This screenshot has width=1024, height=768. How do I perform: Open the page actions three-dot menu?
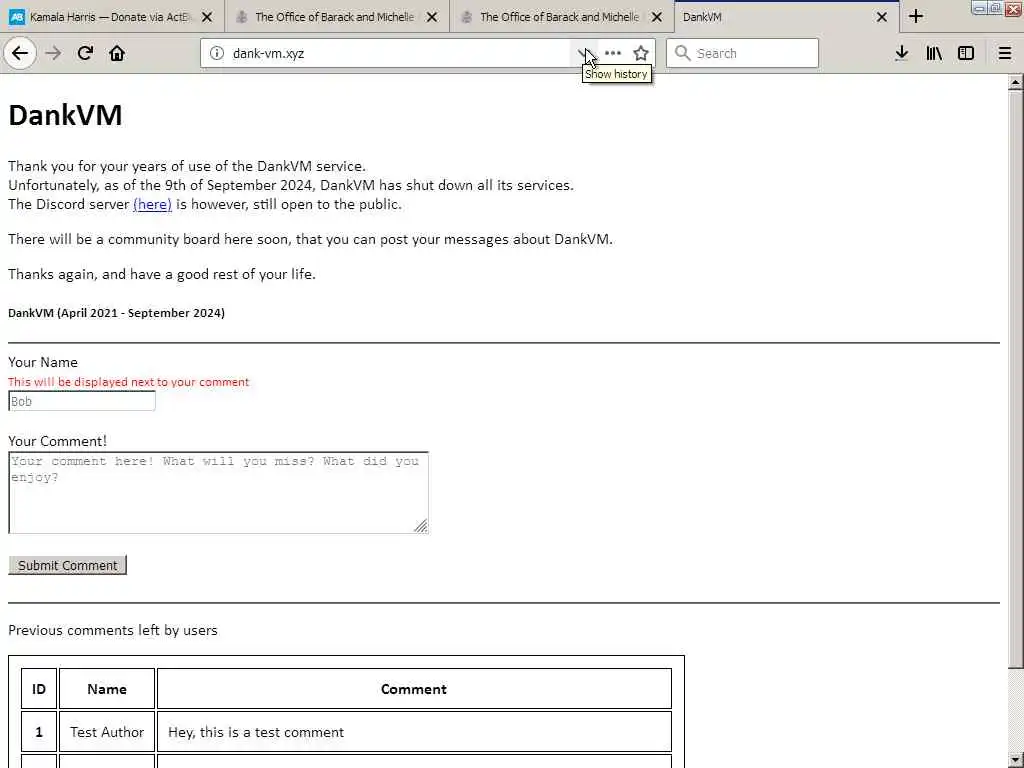click(613, 53)
